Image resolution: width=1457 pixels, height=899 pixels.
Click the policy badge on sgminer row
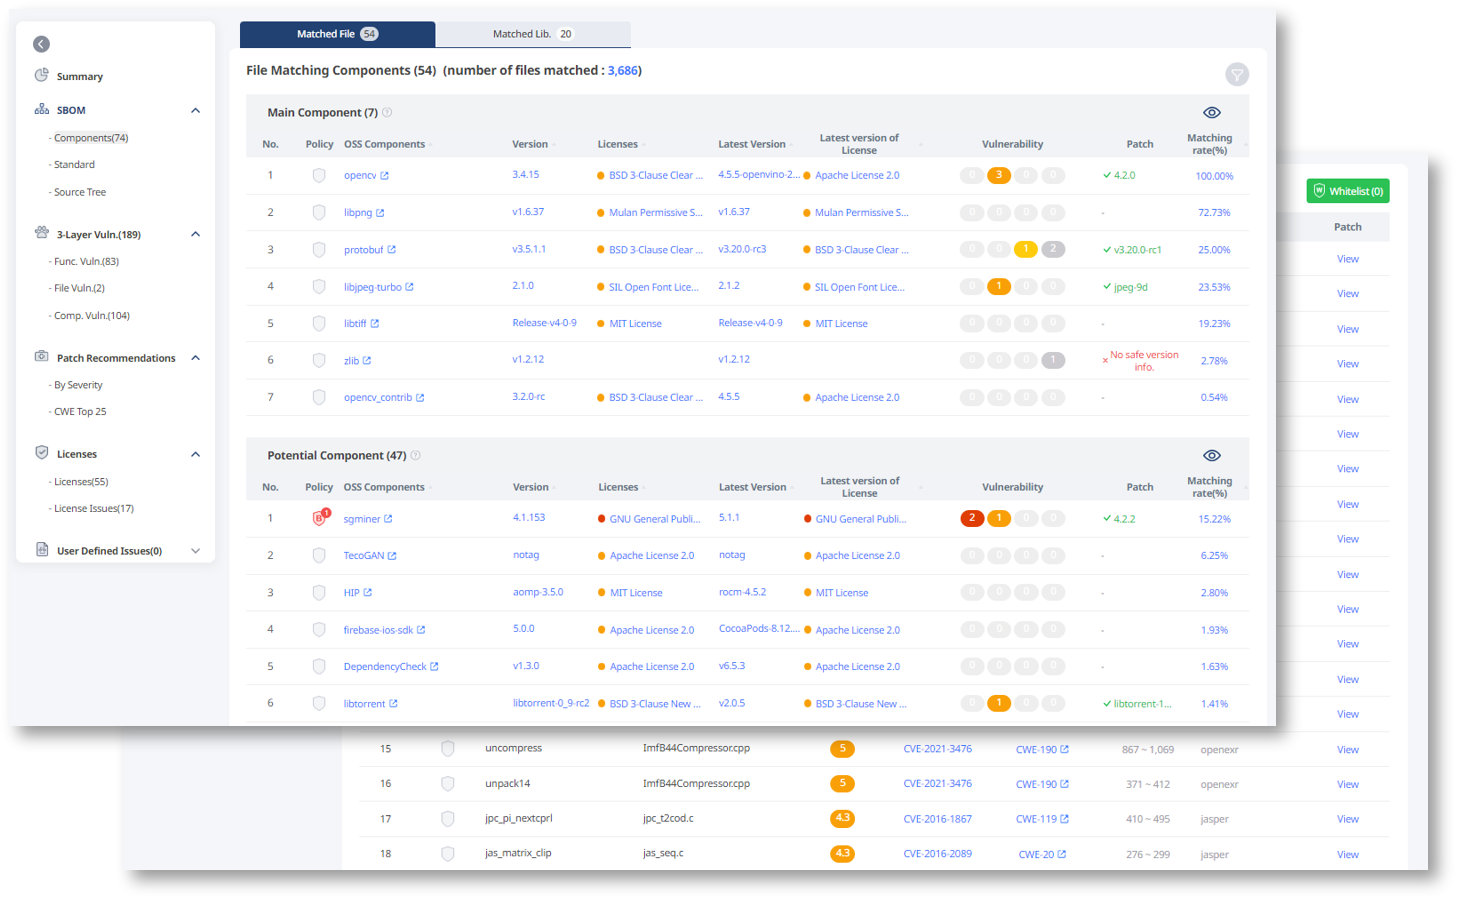coord(318,517)
